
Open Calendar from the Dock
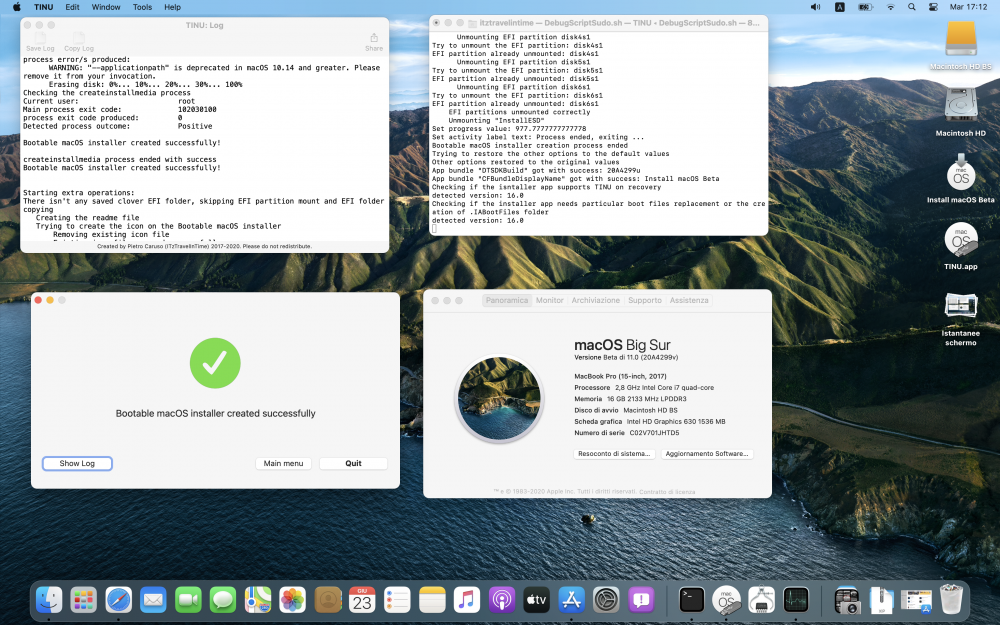tap(362, 600)
